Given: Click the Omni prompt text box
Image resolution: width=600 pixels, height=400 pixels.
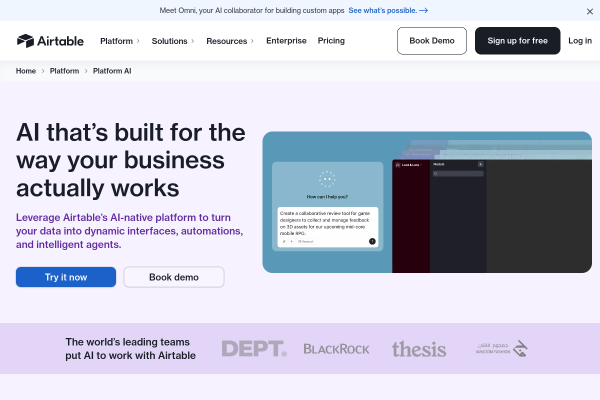Looking at the screenshot, I should [x=328, y=227].
